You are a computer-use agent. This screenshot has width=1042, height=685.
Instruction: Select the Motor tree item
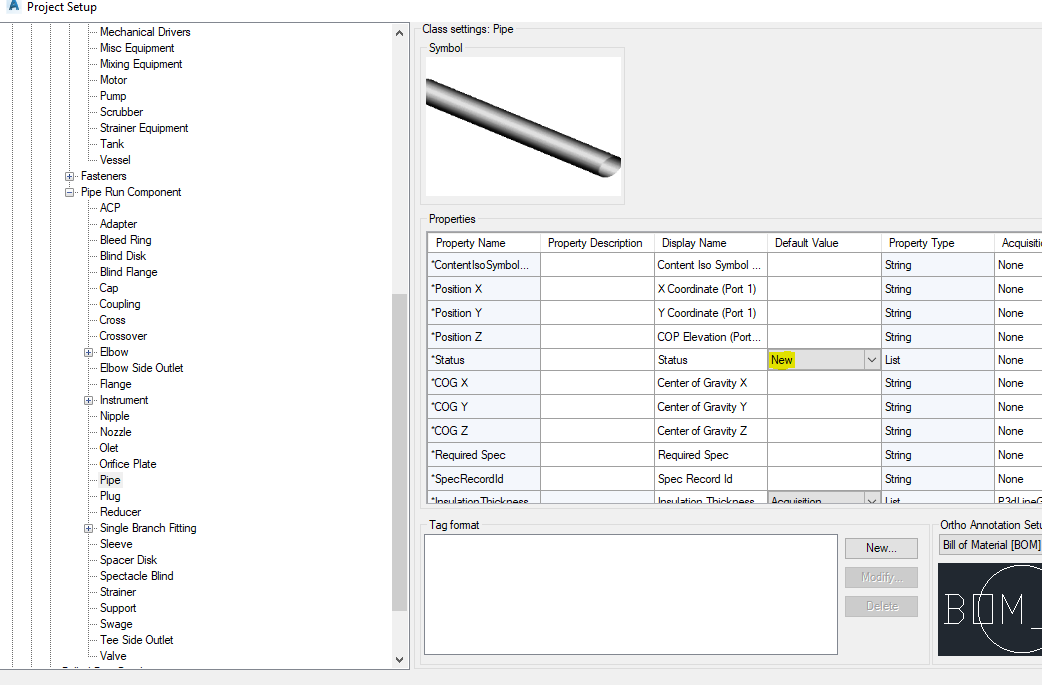[113, 80]
